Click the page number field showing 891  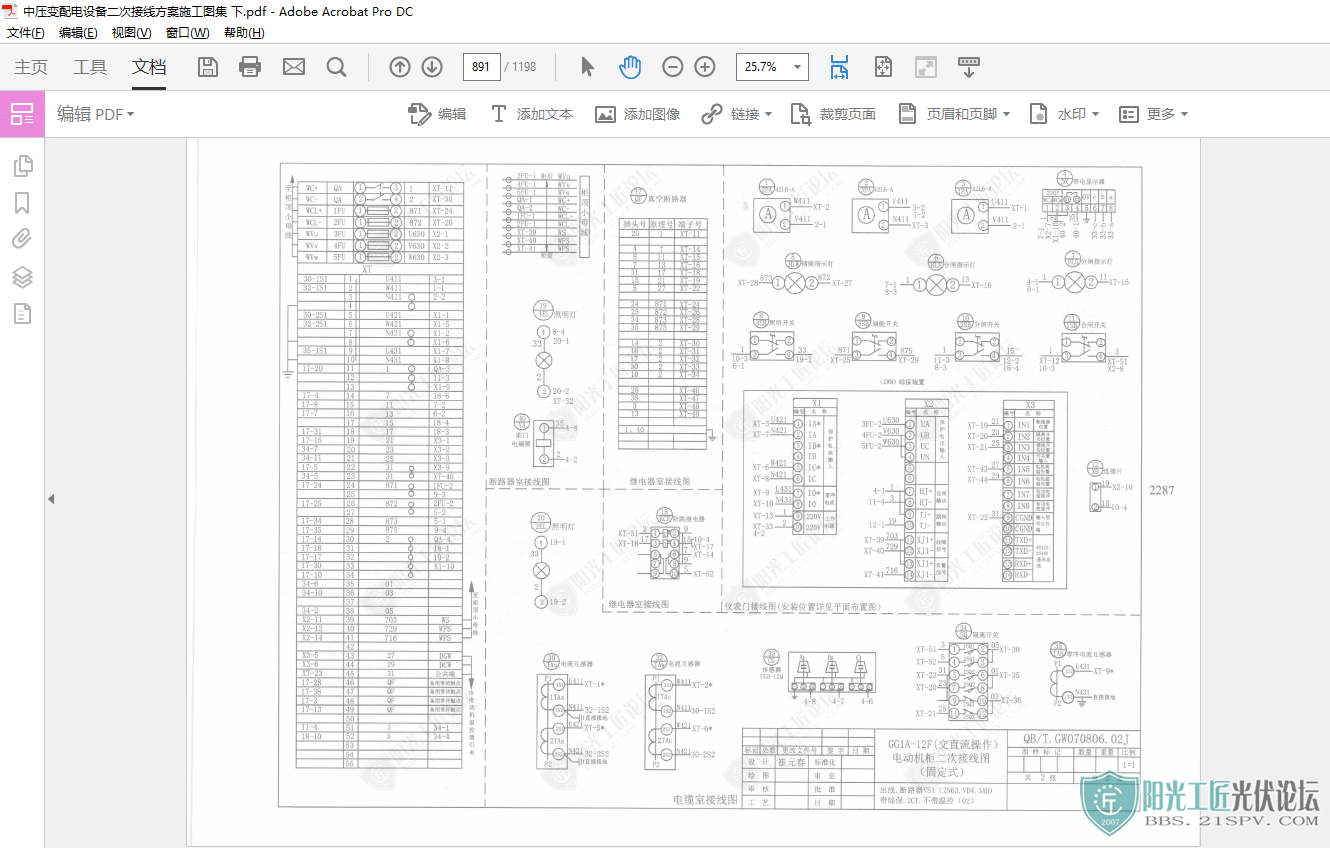point(481,67)
